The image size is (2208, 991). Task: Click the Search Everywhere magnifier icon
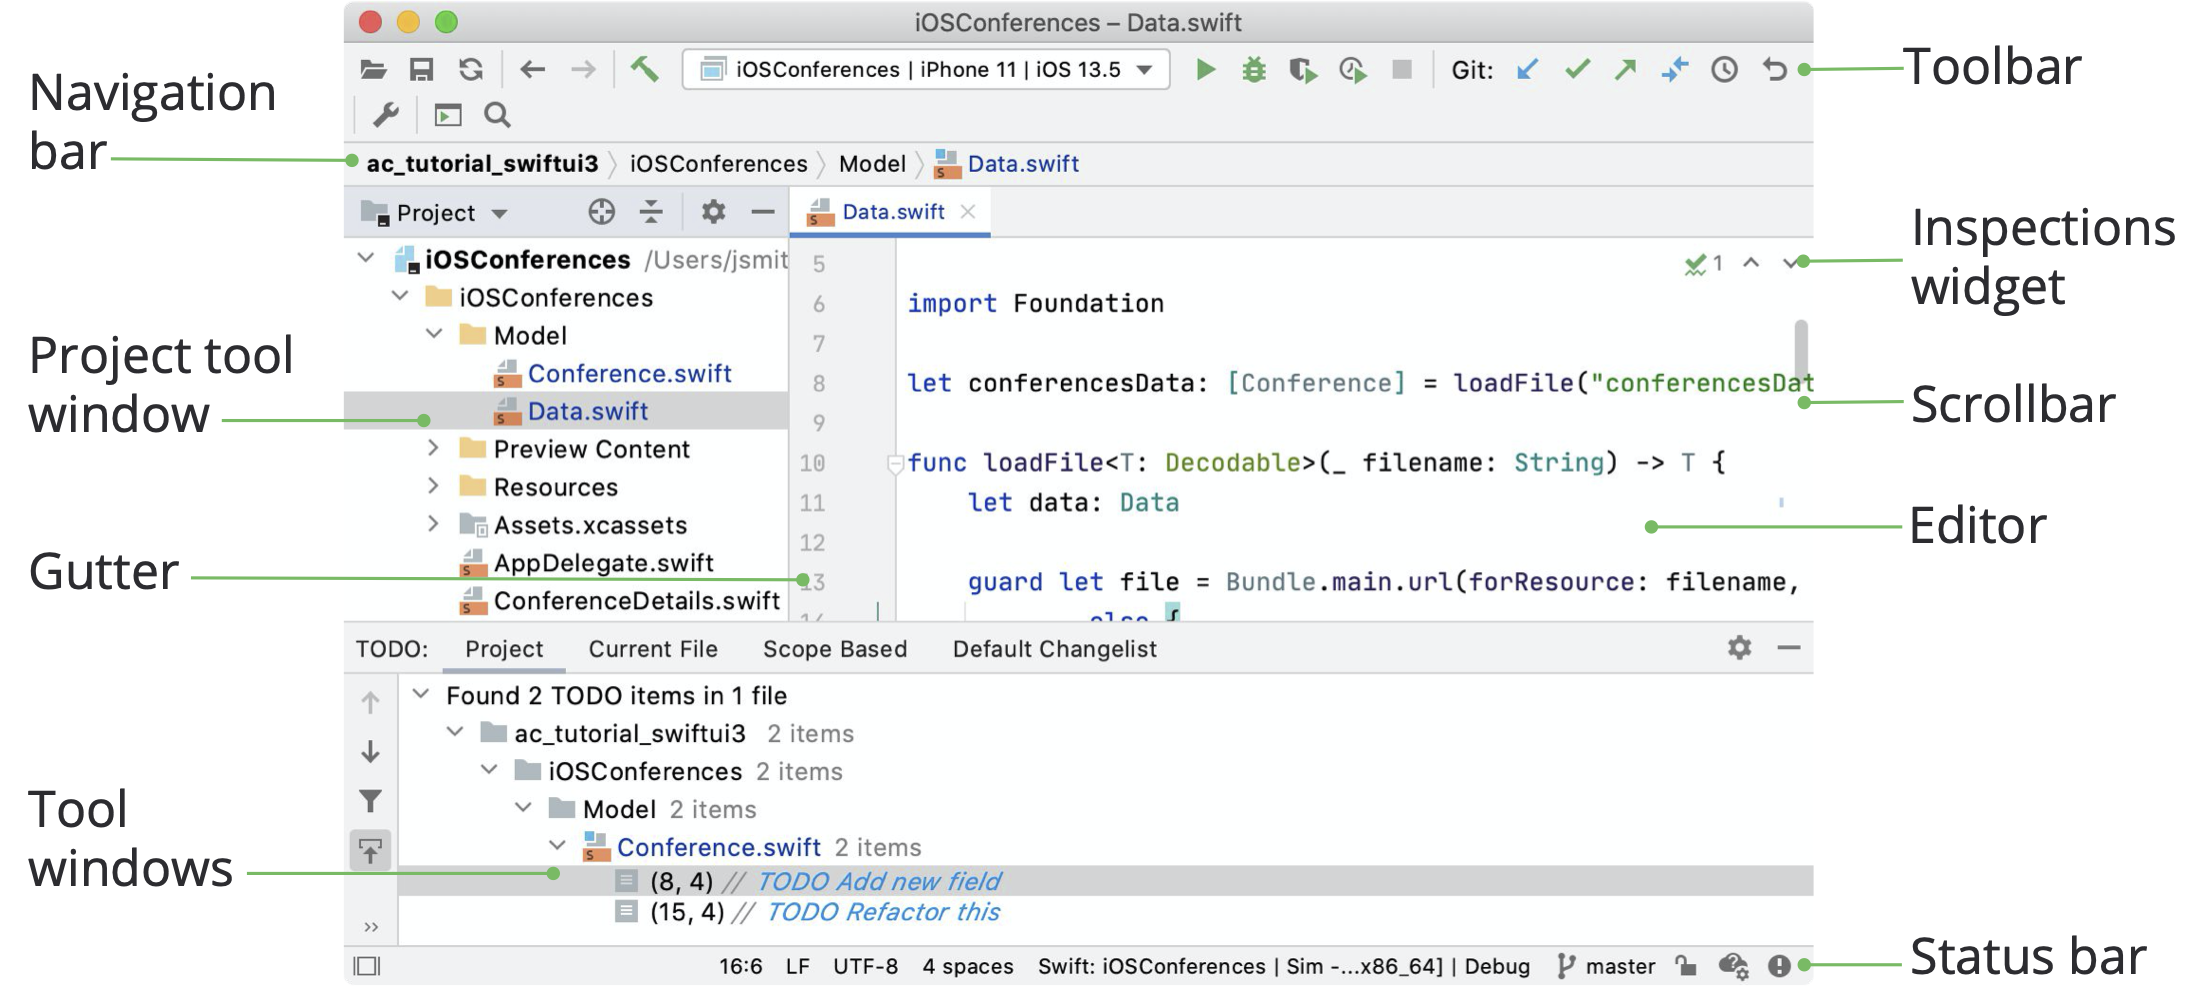click(497, 115)
